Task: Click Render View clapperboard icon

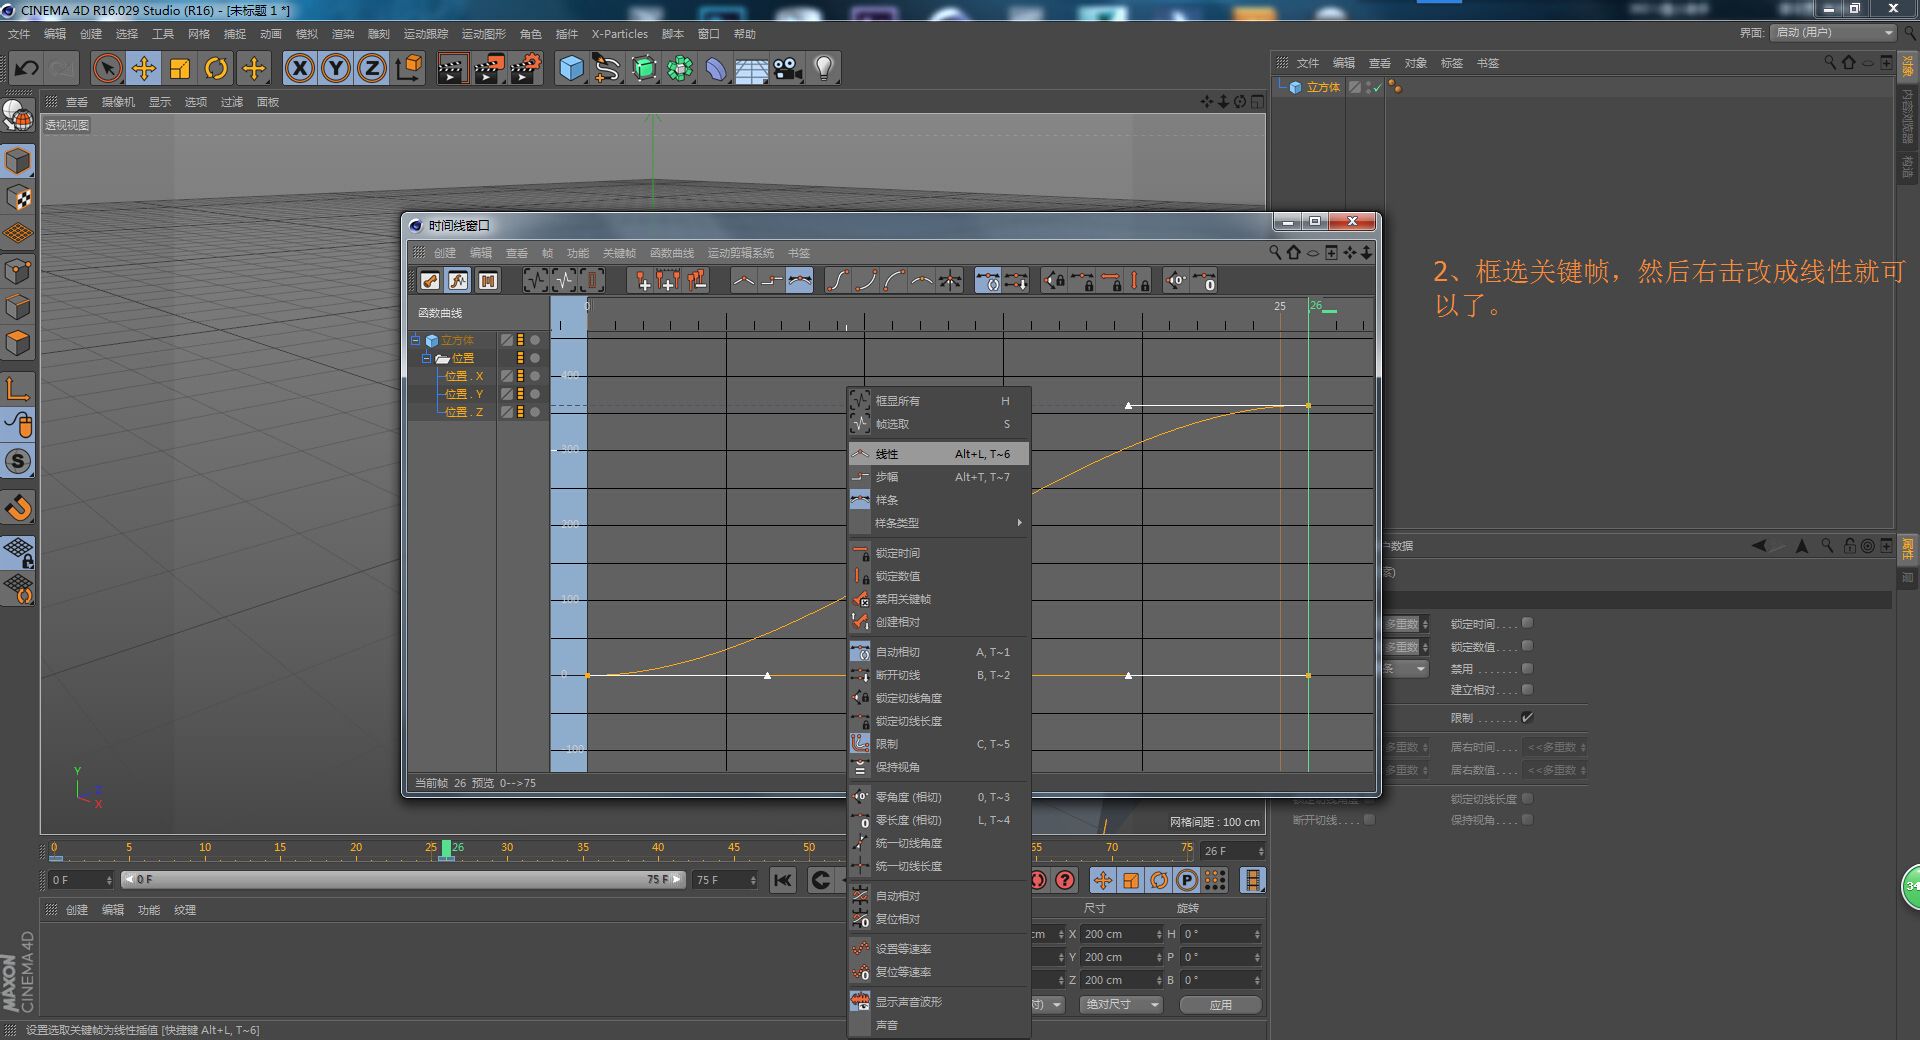Action: pyautogui.click(x=452, y=69)
